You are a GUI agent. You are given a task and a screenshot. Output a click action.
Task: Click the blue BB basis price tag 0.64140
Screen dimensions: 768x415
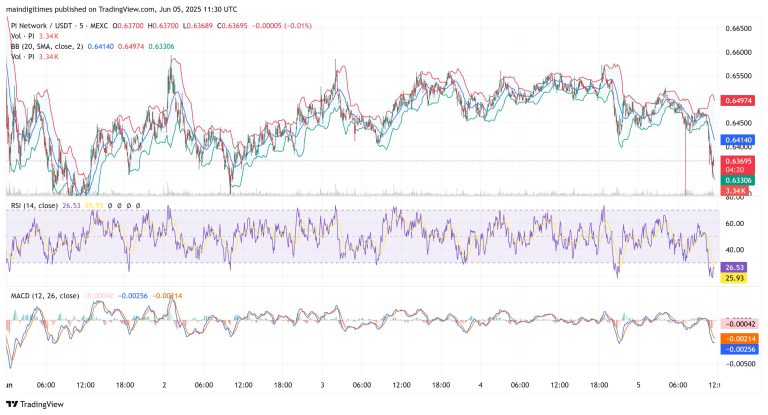coord(739,140)
